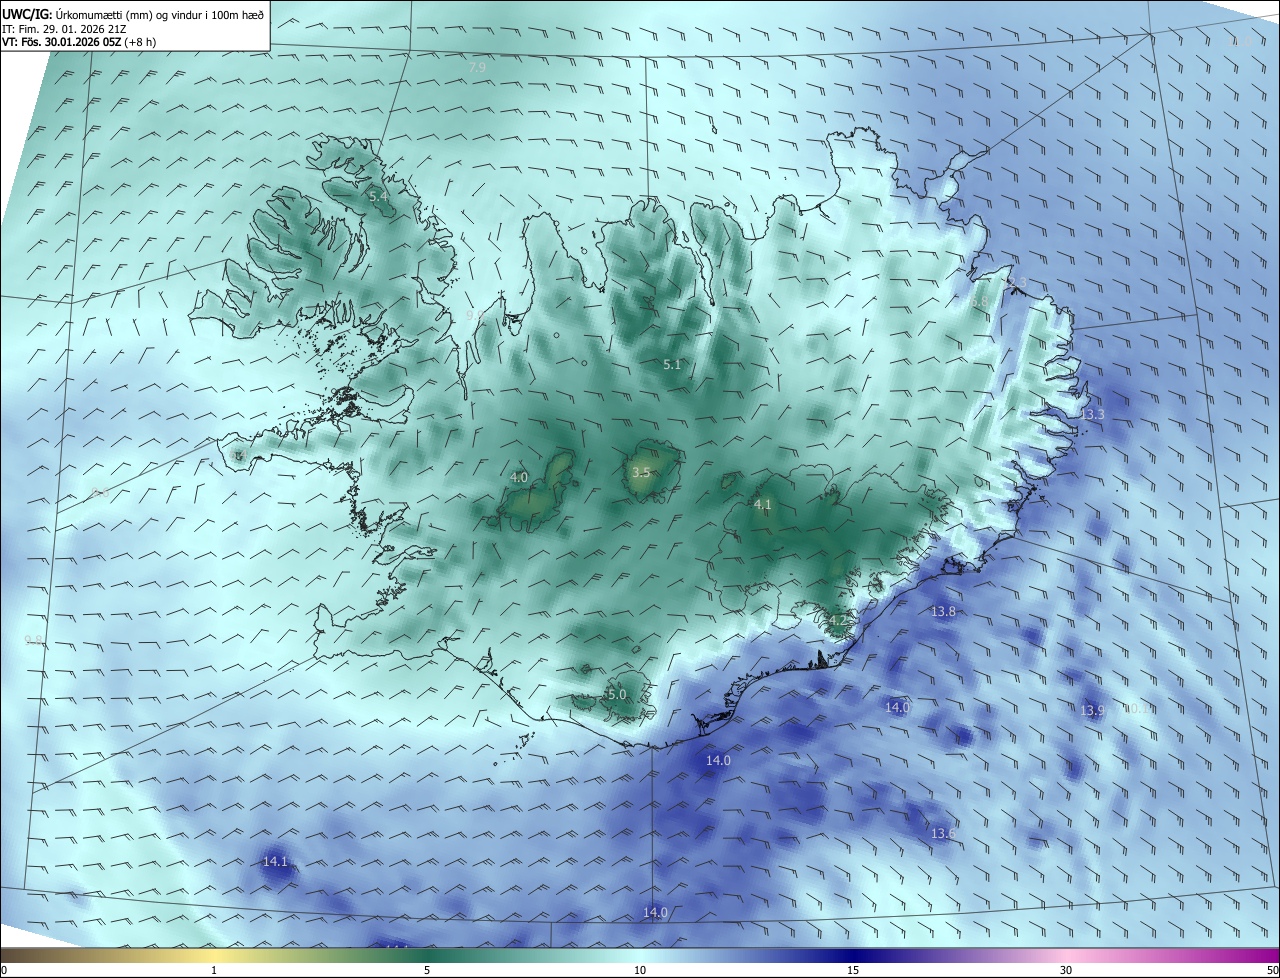Screen dimensions: 1280x978
Task: Click the 5.1 value in north Iceland
Action: click(672, 365)
